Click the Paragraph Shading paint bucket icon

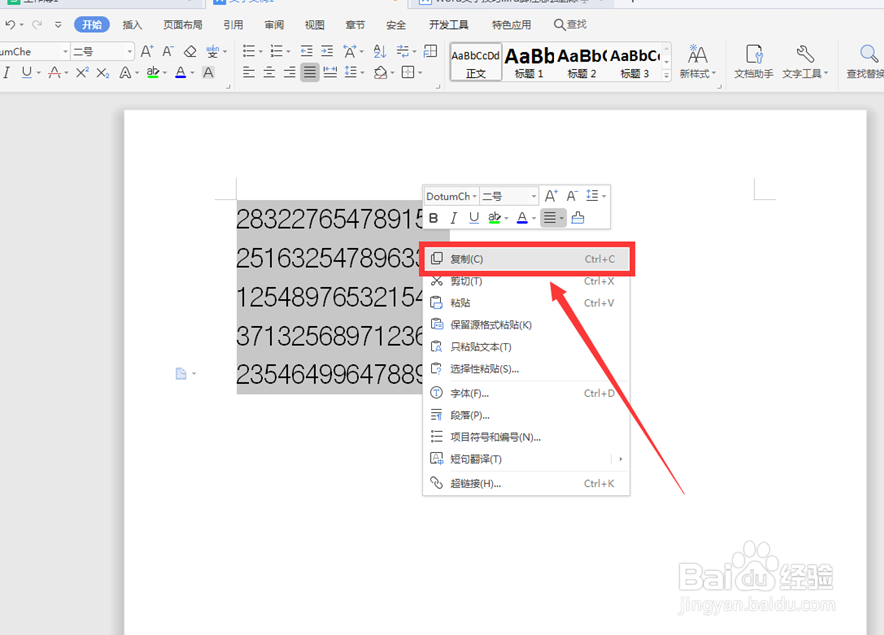point(381,72)
